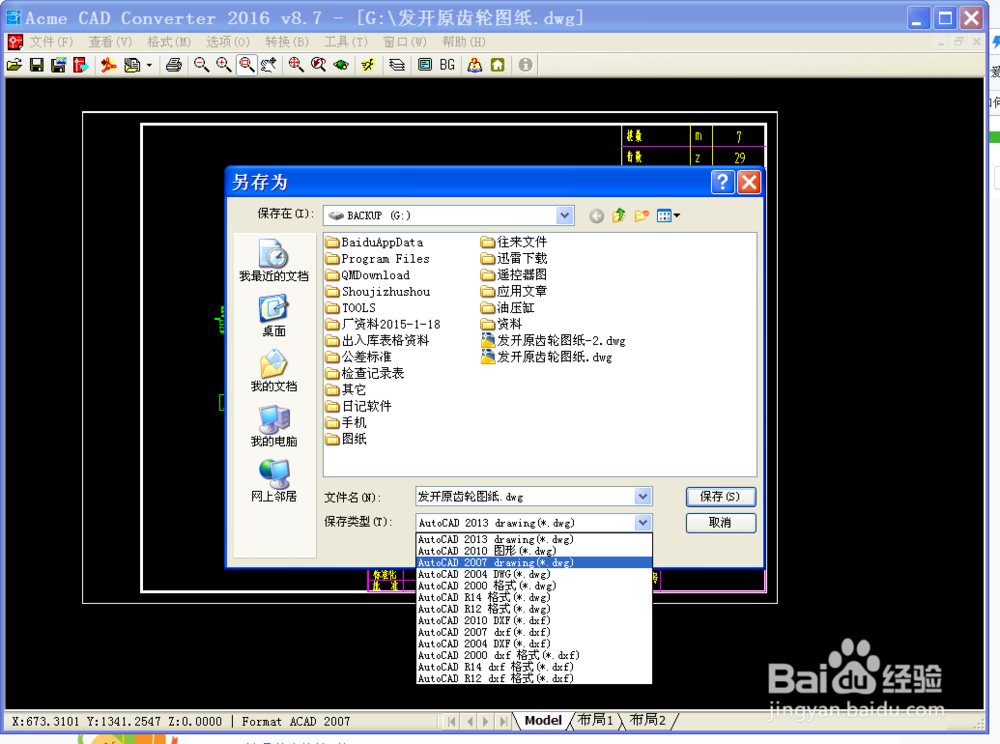Image resolution: width=1000 pixels, height=744 pixels.
Task: Toggle background color with BG button
Action: pos(447,65)
